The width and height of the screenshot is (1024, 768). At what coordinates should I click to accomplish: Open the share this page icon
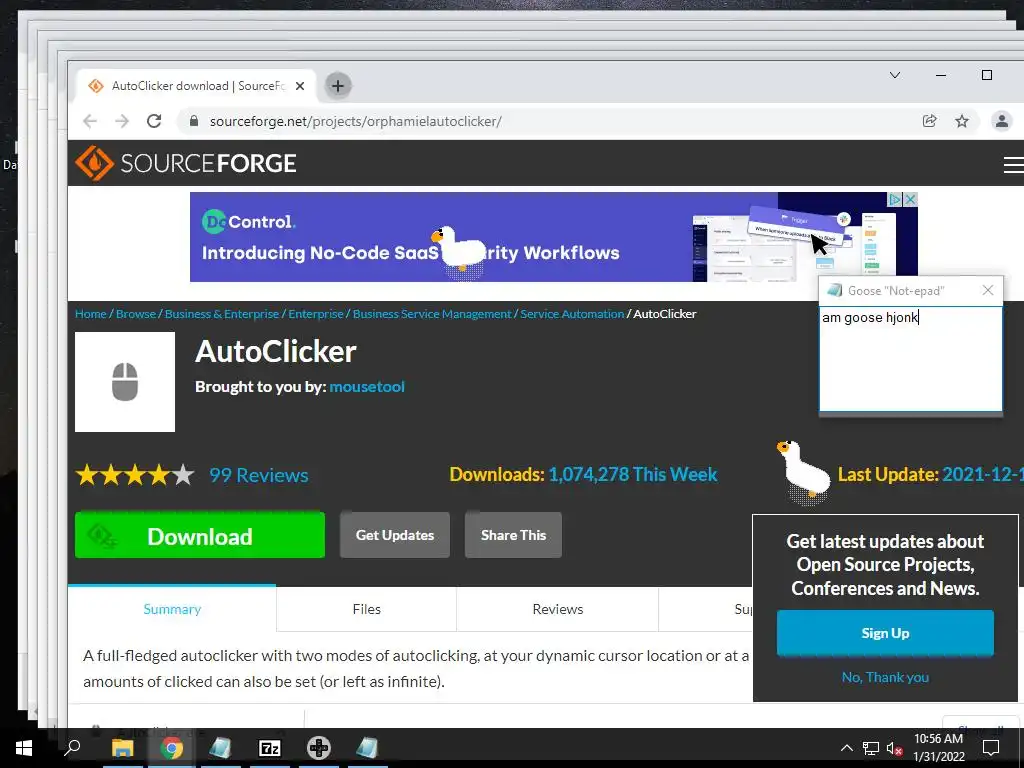tap(929, 121)
